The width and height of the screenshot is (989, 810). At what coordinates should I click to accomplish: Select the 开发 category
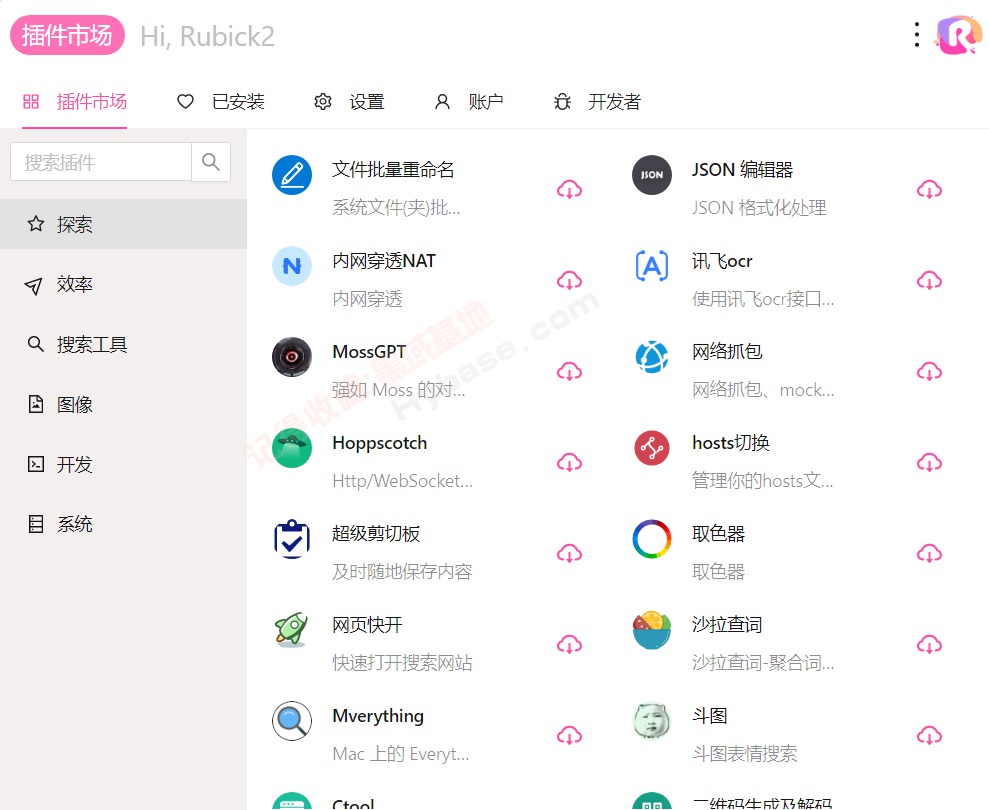124,465
